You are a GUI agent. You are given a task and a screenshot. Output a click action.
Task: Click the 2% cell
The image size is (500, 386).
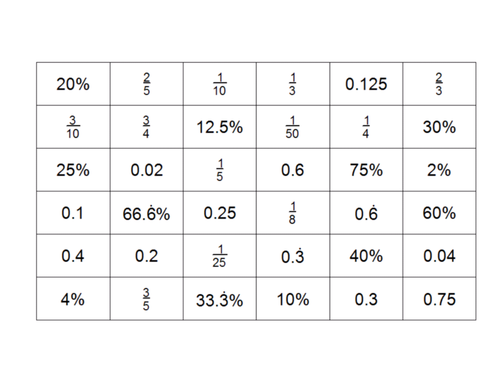pyautogui.click(x=439, y=170)
